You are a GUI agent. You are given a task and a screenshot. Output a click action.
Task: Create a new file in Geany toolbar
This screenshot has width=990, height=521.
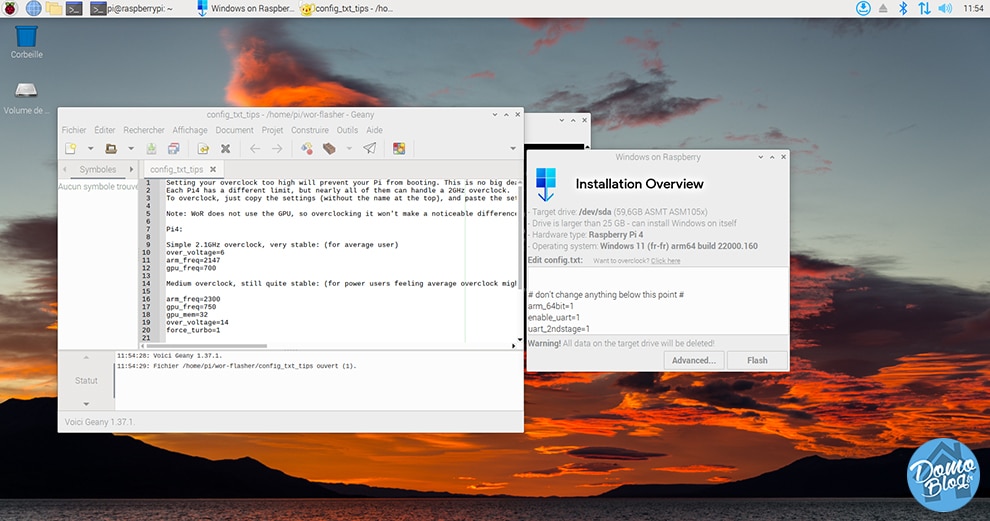click(x=71, y=148)
